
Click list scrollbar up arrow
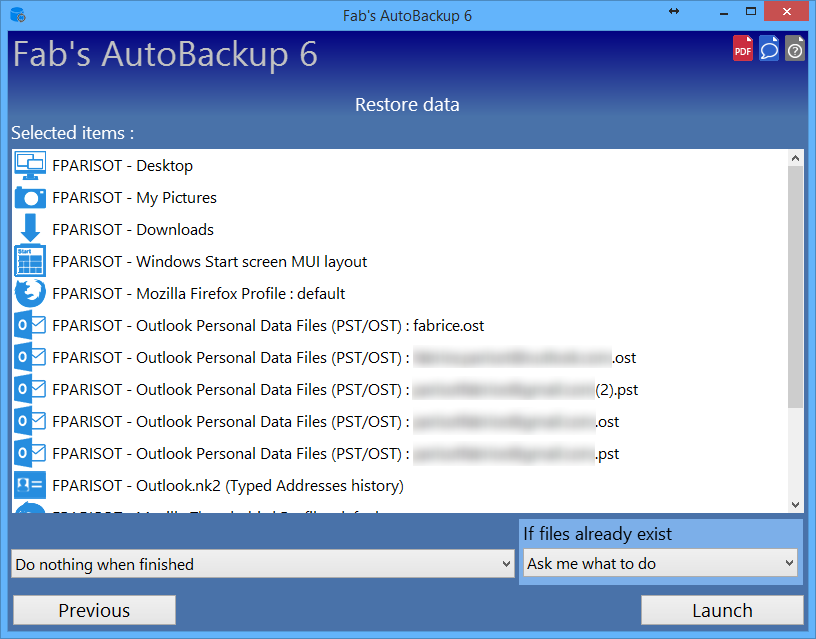point(795,158)
